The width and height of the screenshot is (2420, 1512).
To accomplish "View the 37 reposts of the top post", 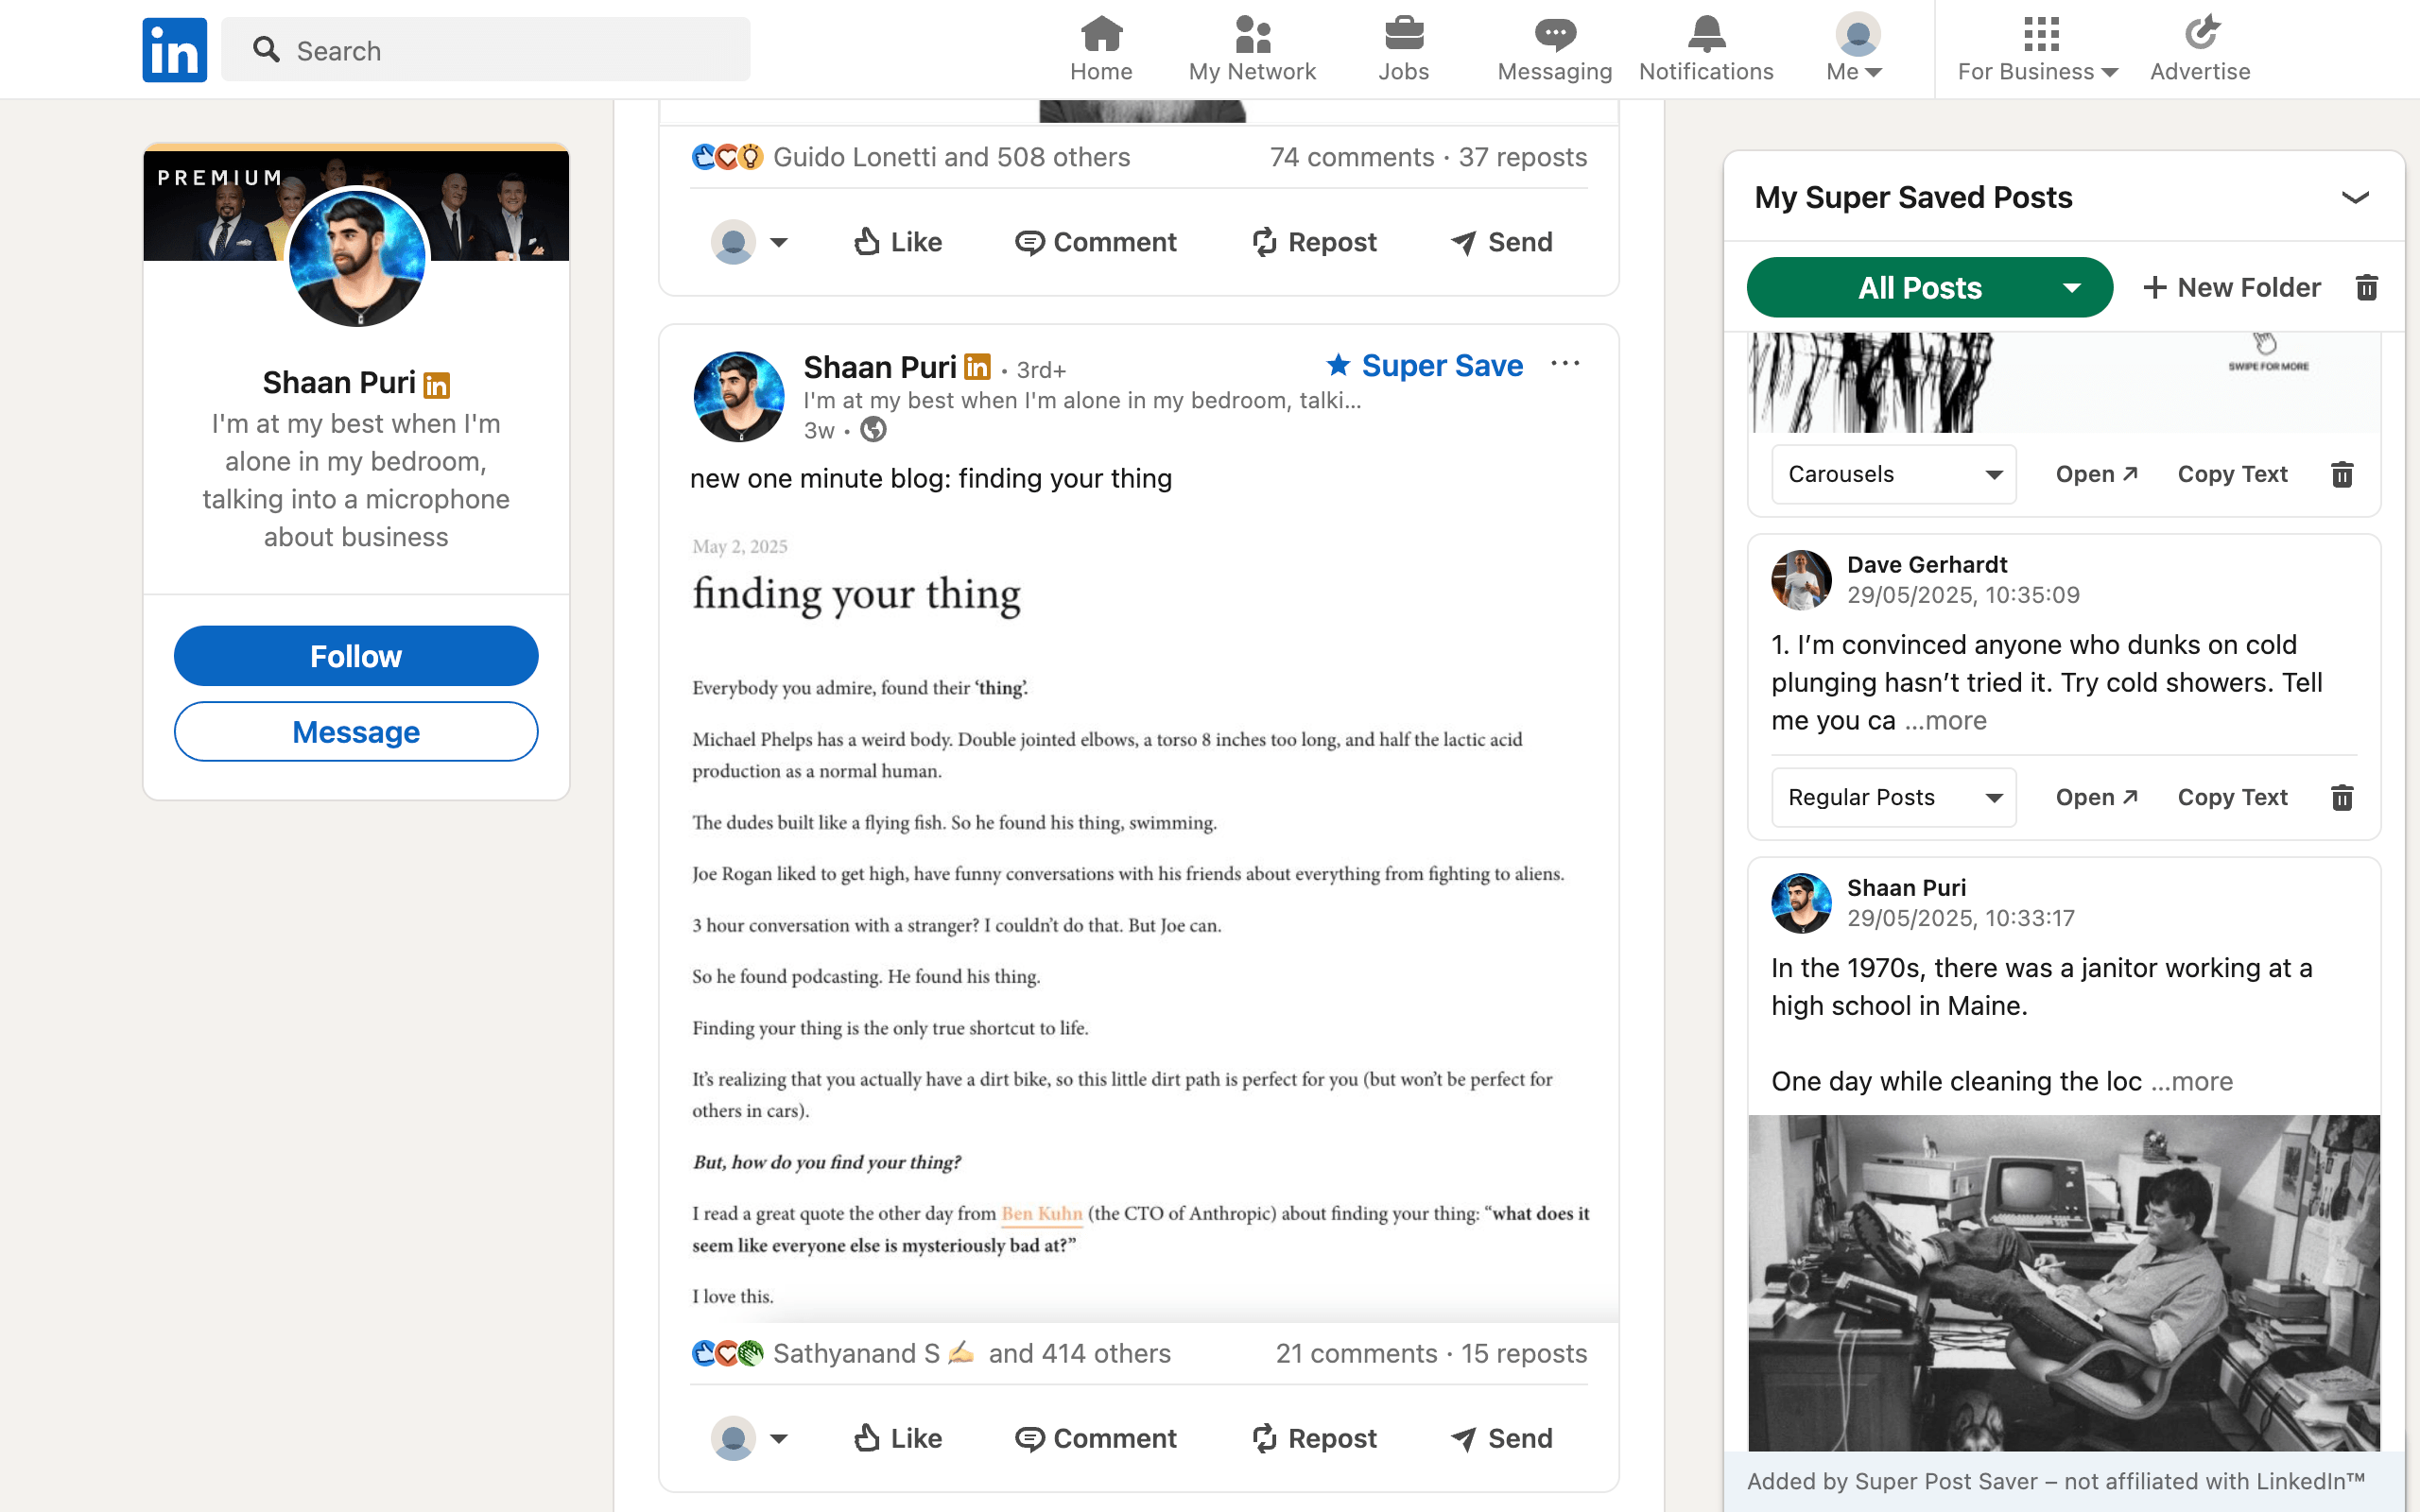I will click(1522, 157).
